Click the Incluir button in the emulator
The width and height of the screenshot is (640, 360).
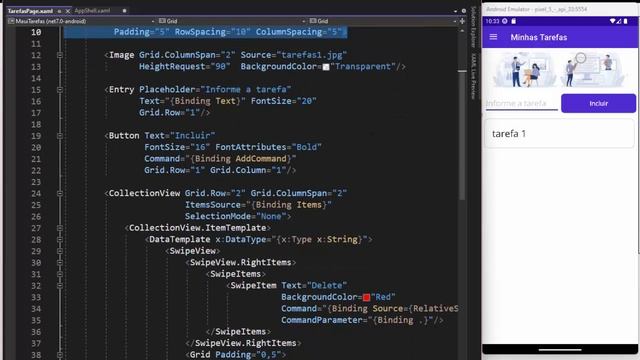click(598, 103)
